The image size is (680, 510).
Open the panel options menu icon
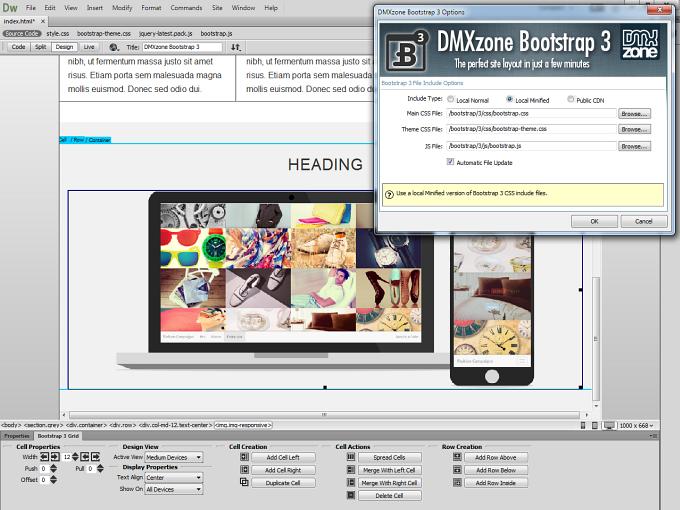coord(654,436)
